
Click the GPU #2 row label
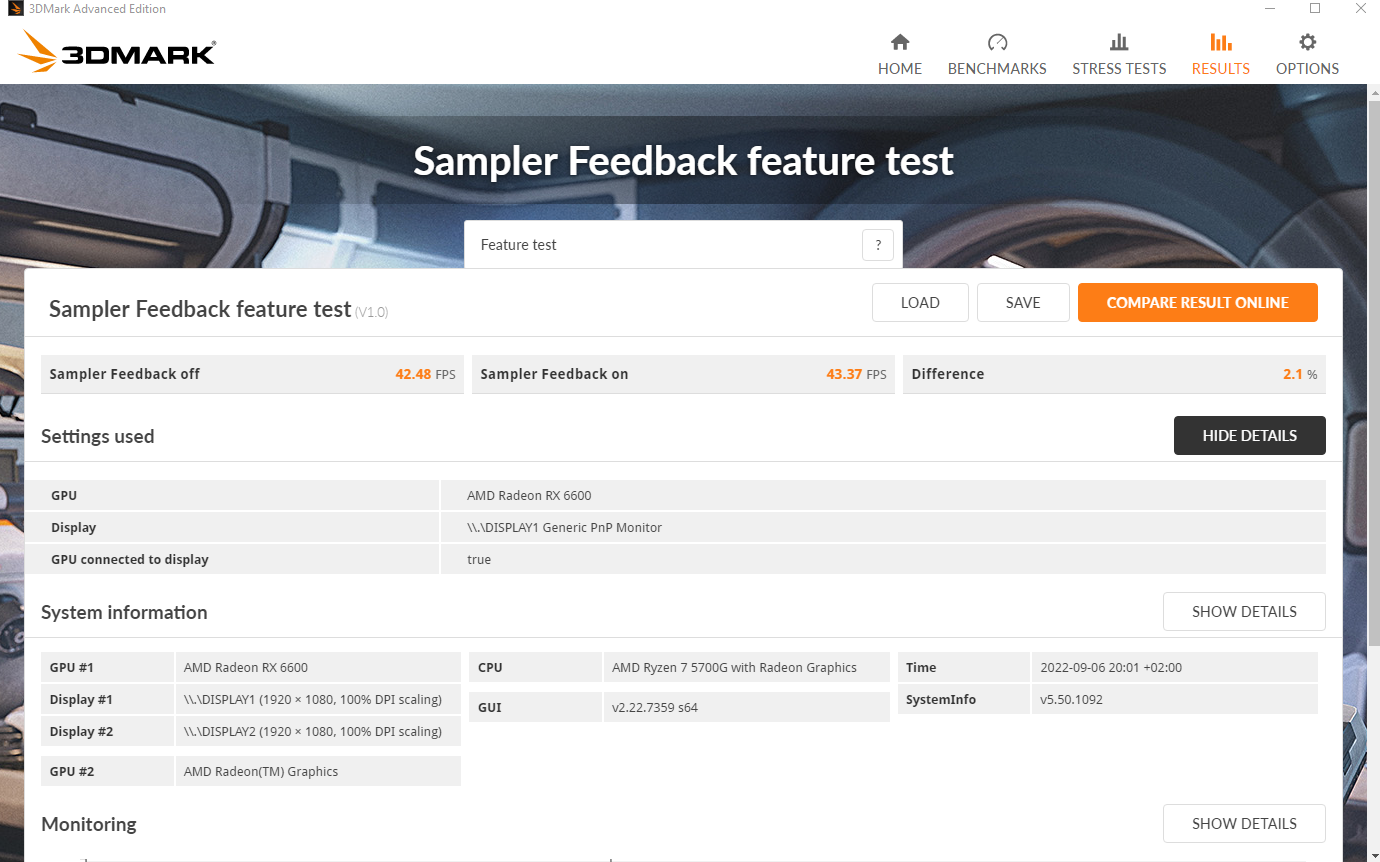tap(72, 771)
